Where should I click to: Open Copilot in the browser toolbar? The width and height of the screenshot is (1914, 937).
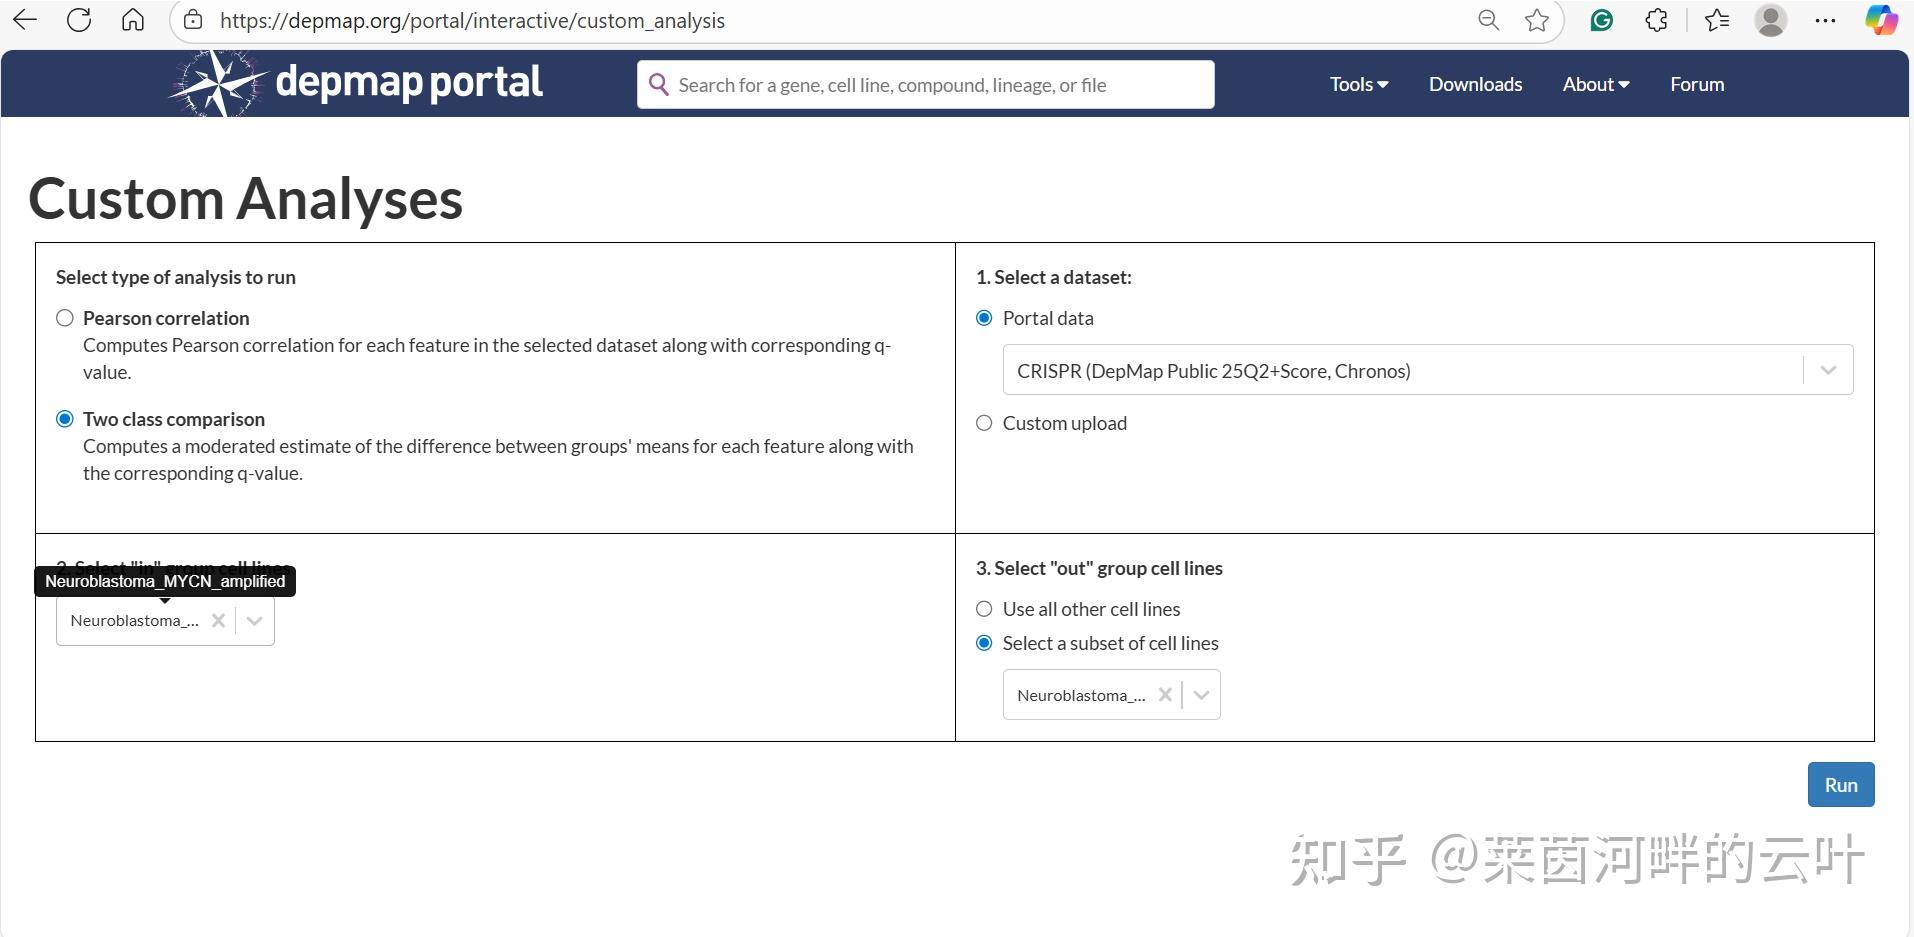click(x=1883, y=19)
